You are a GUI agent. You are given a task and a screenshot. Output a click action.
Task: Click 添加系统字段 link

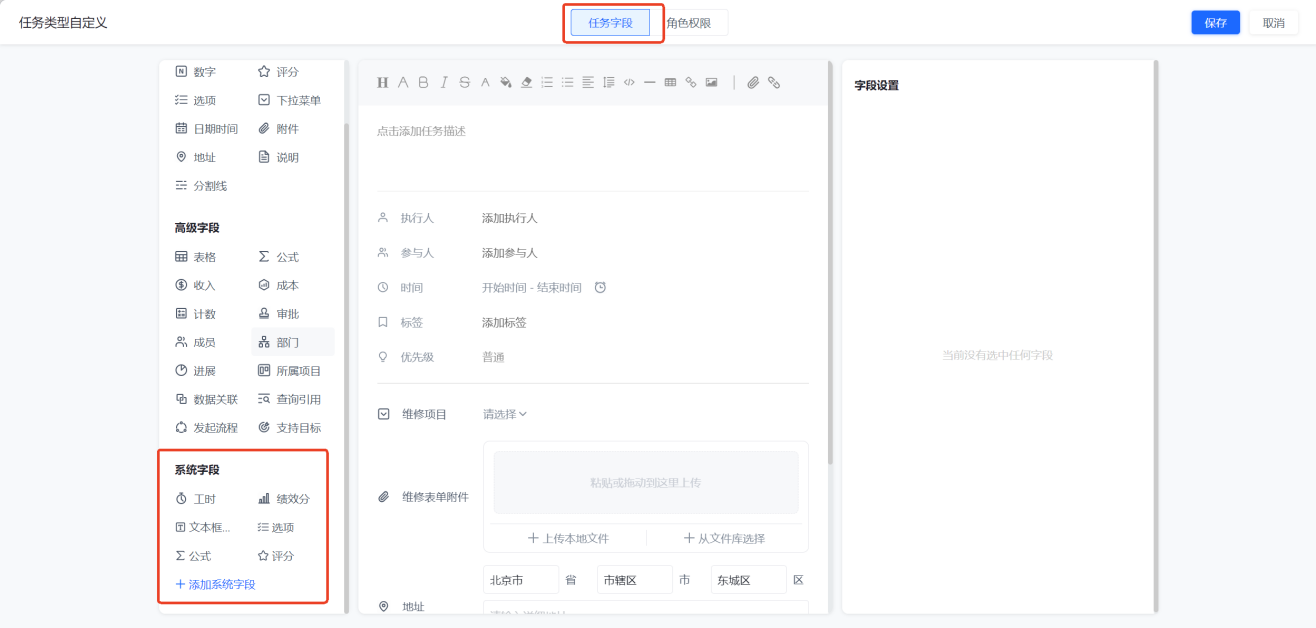pos(215,584)
